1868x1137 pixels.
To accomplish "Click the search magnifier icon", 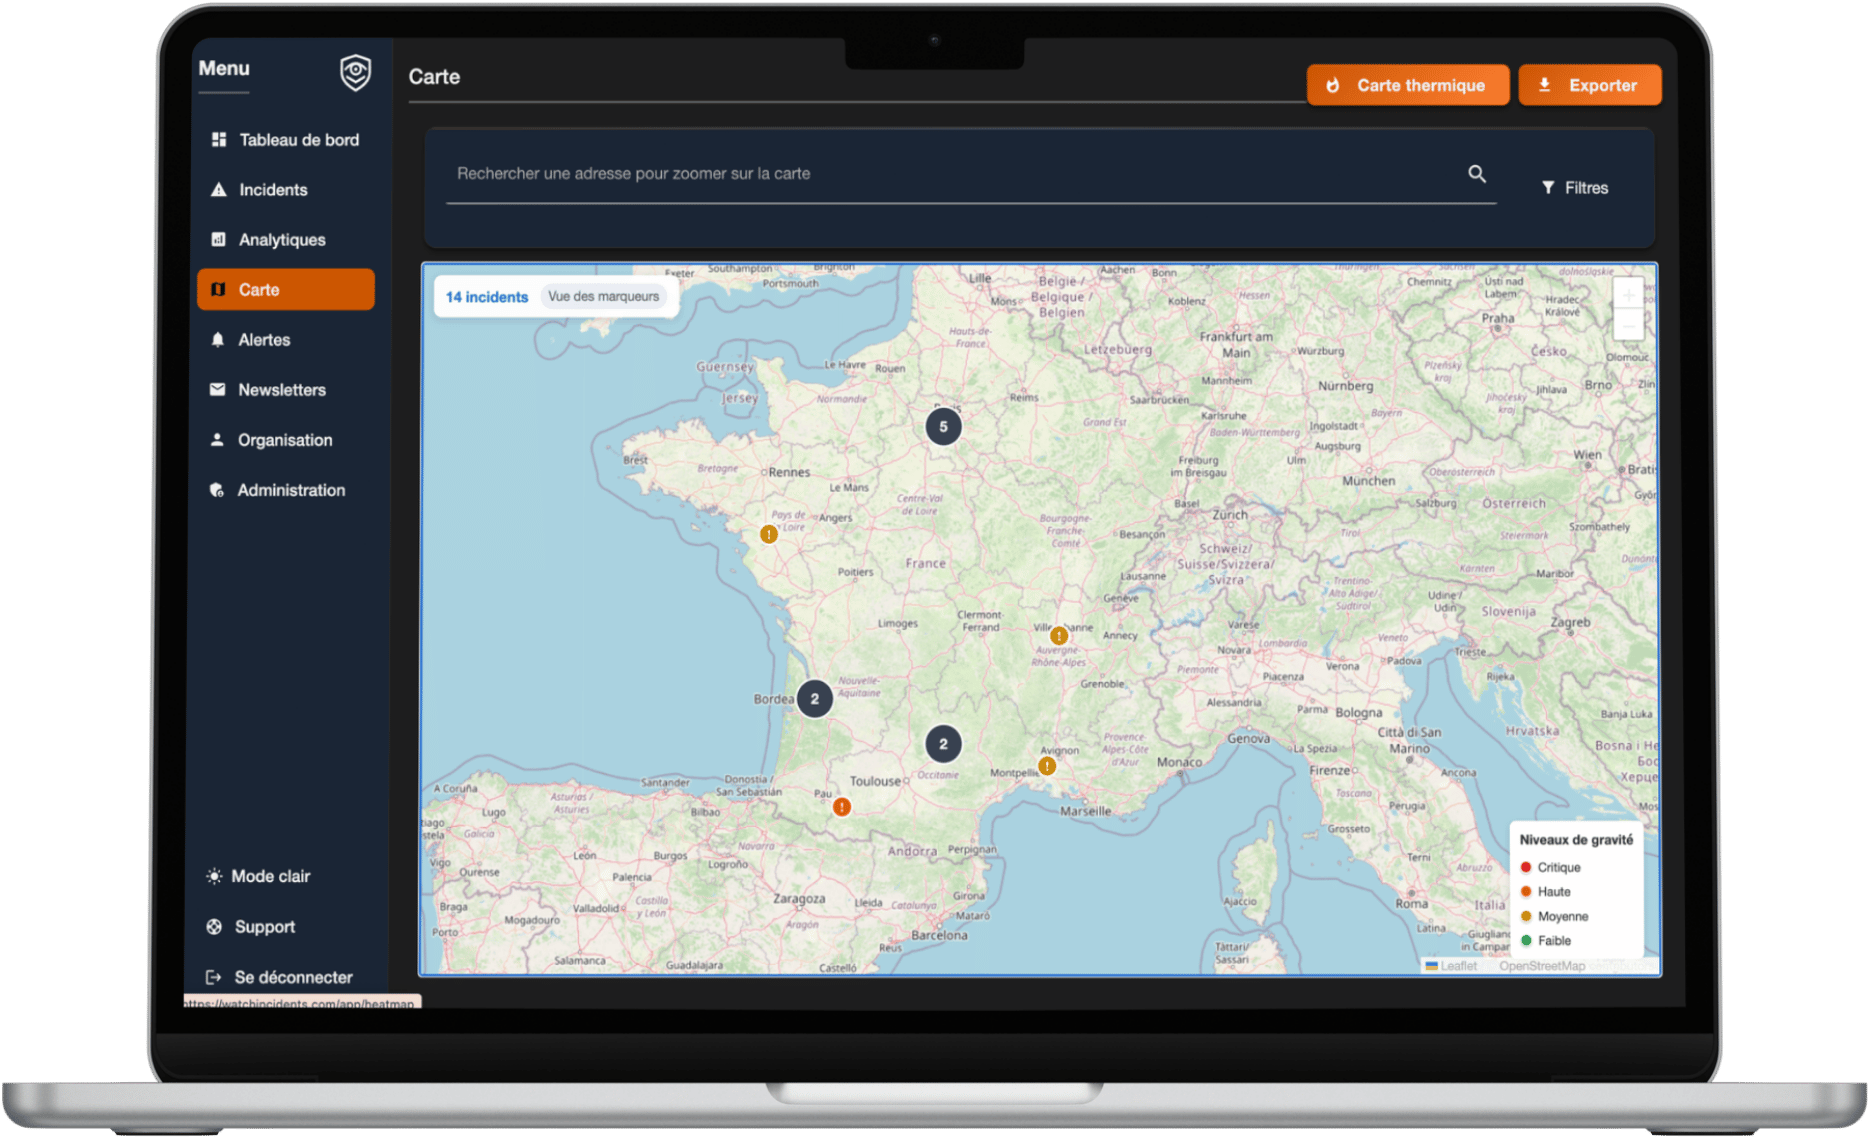I will click(x=1476, y=174).
